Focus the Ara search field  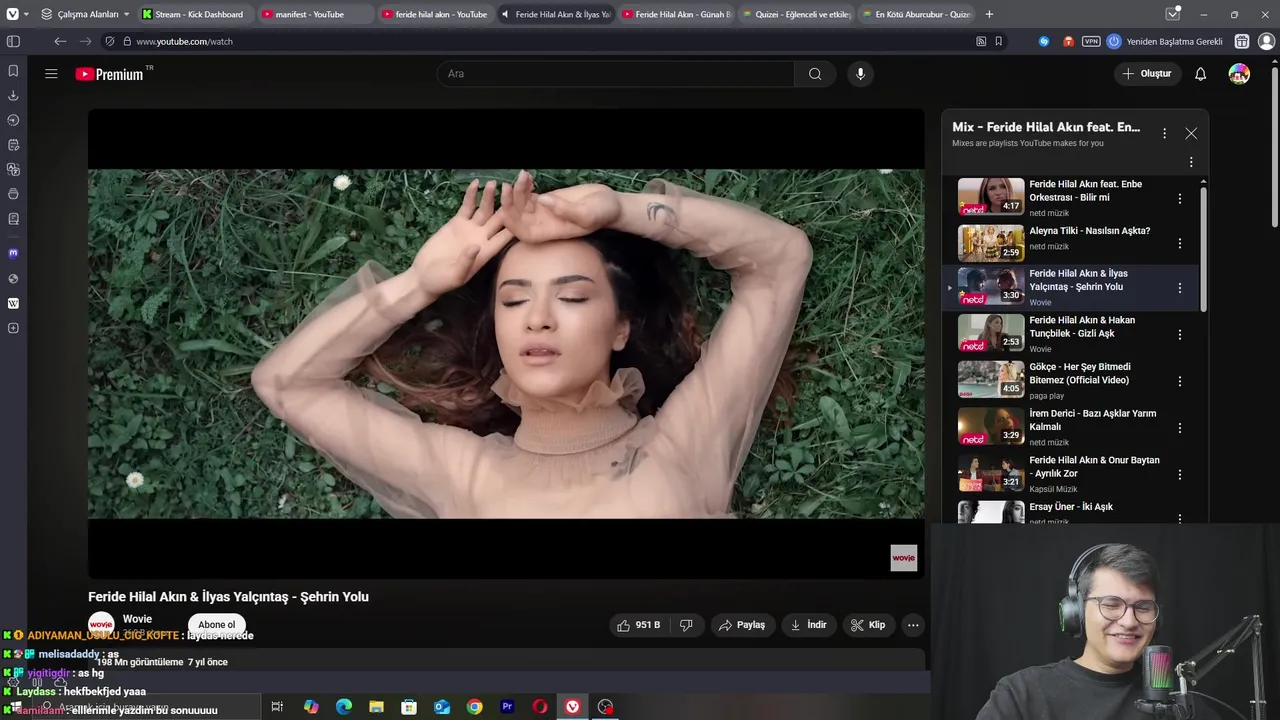coord(616,74)
